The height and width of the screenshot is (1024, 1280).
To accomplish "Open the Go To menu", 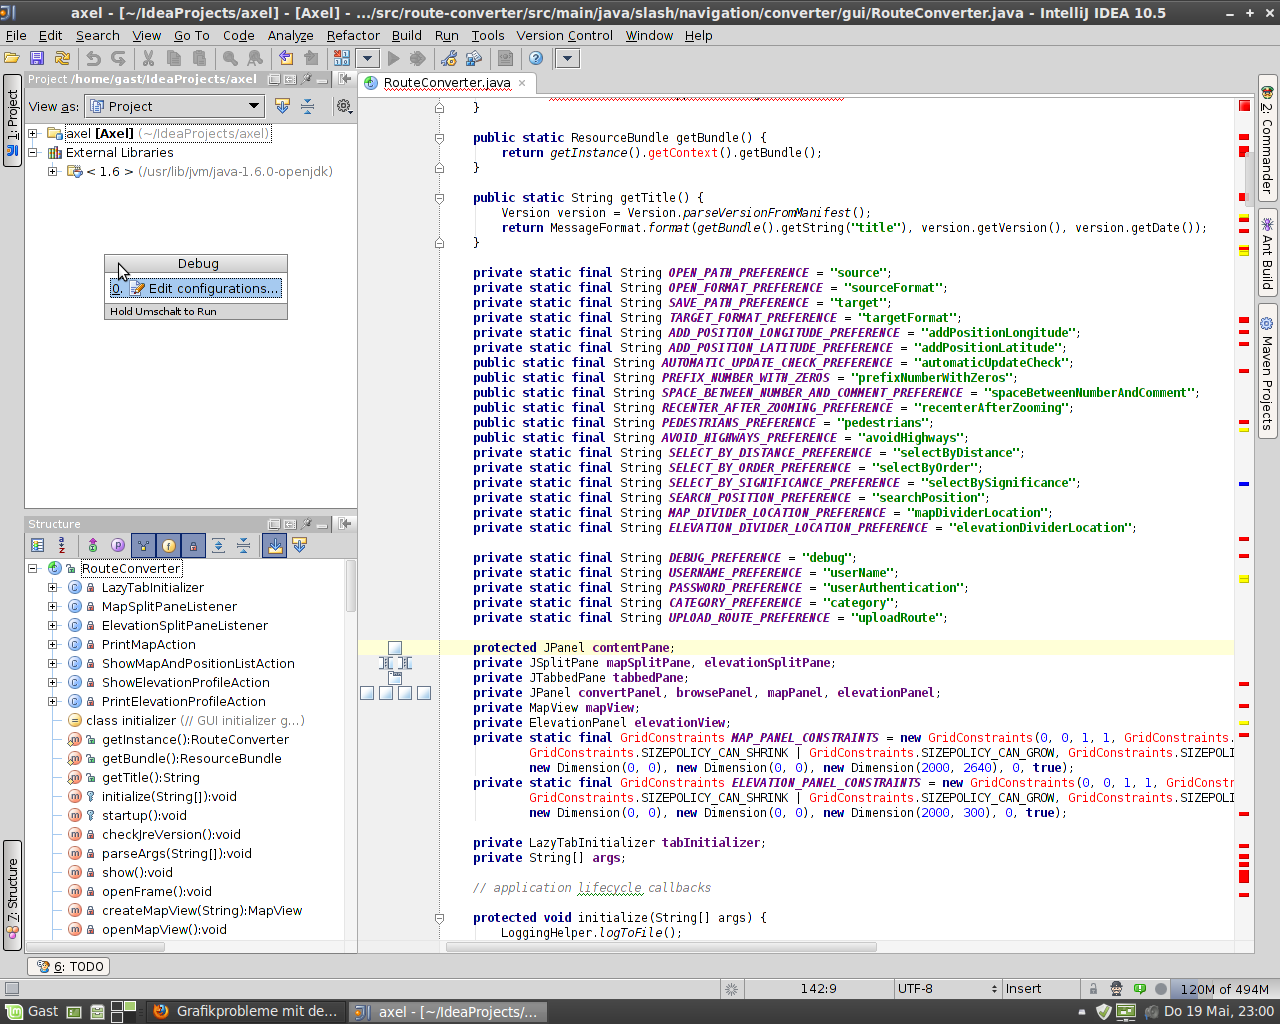I will (192, 35).
